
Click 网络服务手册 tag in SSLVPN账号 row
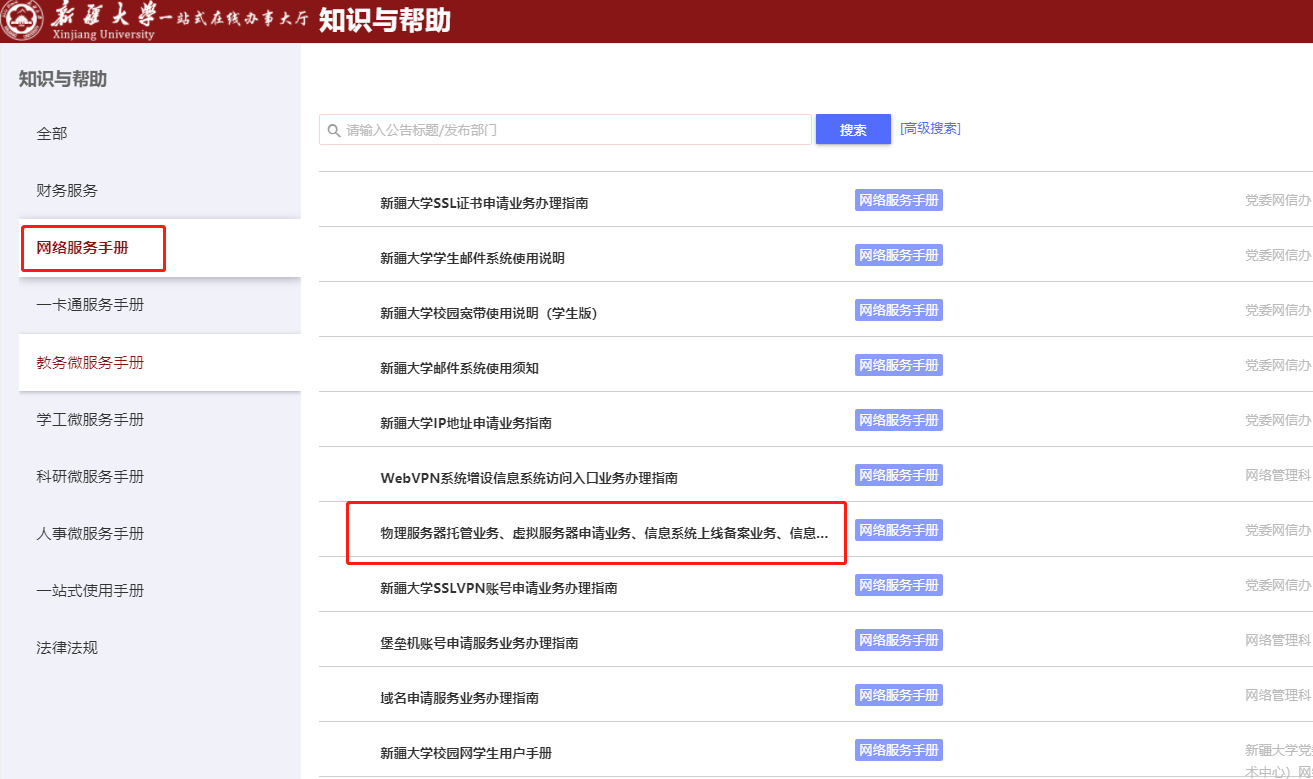point(899,585)
